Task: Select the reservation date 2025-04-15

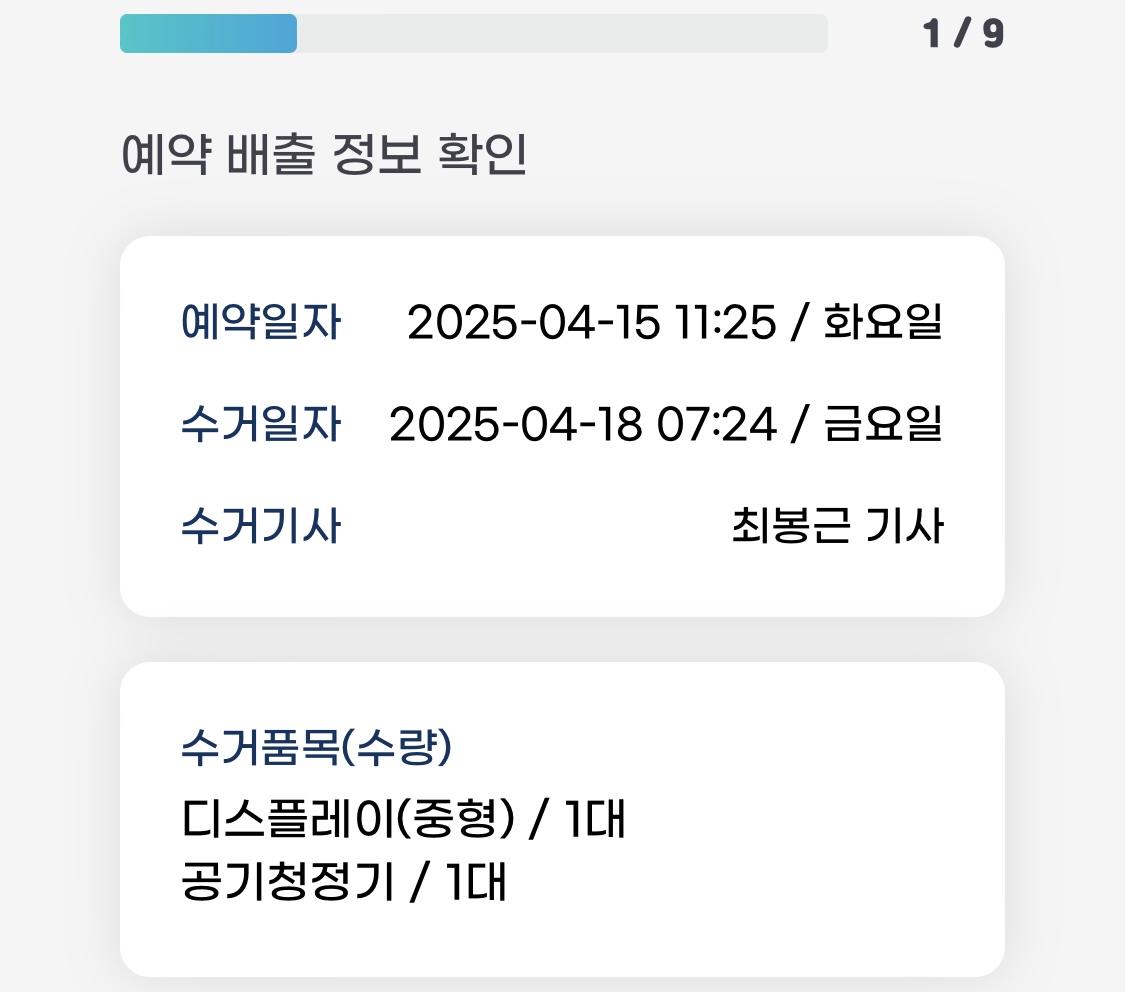Action: pos(534,324)
